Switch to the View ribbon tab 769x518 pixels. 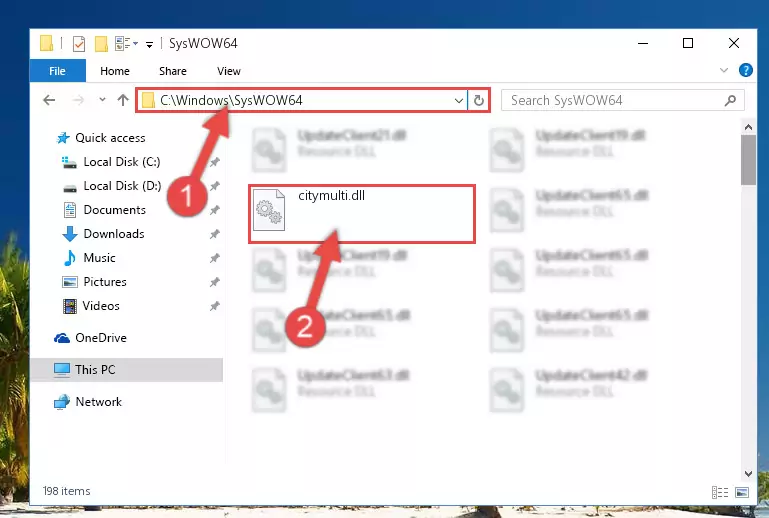(229, 71)
